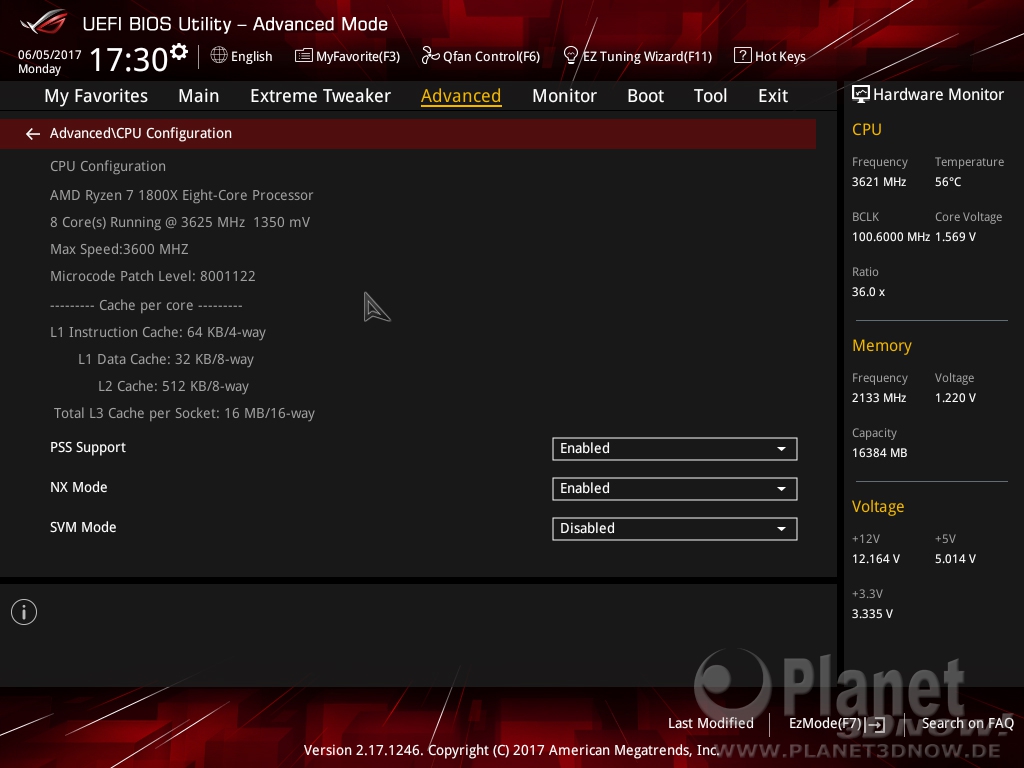Click Microcode Patch Level: 8001122
Screen dimensions: 1024x768
tap(153, 276)
